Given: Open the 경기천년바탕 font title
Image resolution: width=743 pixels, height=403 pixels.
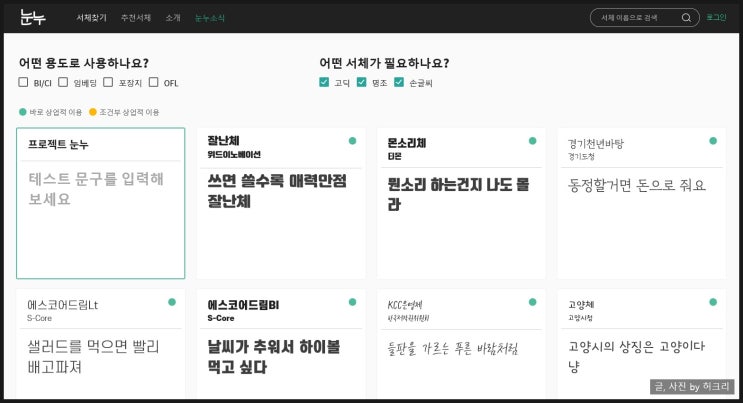Looking at the screenshot, I should pyautogui.click(x=596, y=144).
